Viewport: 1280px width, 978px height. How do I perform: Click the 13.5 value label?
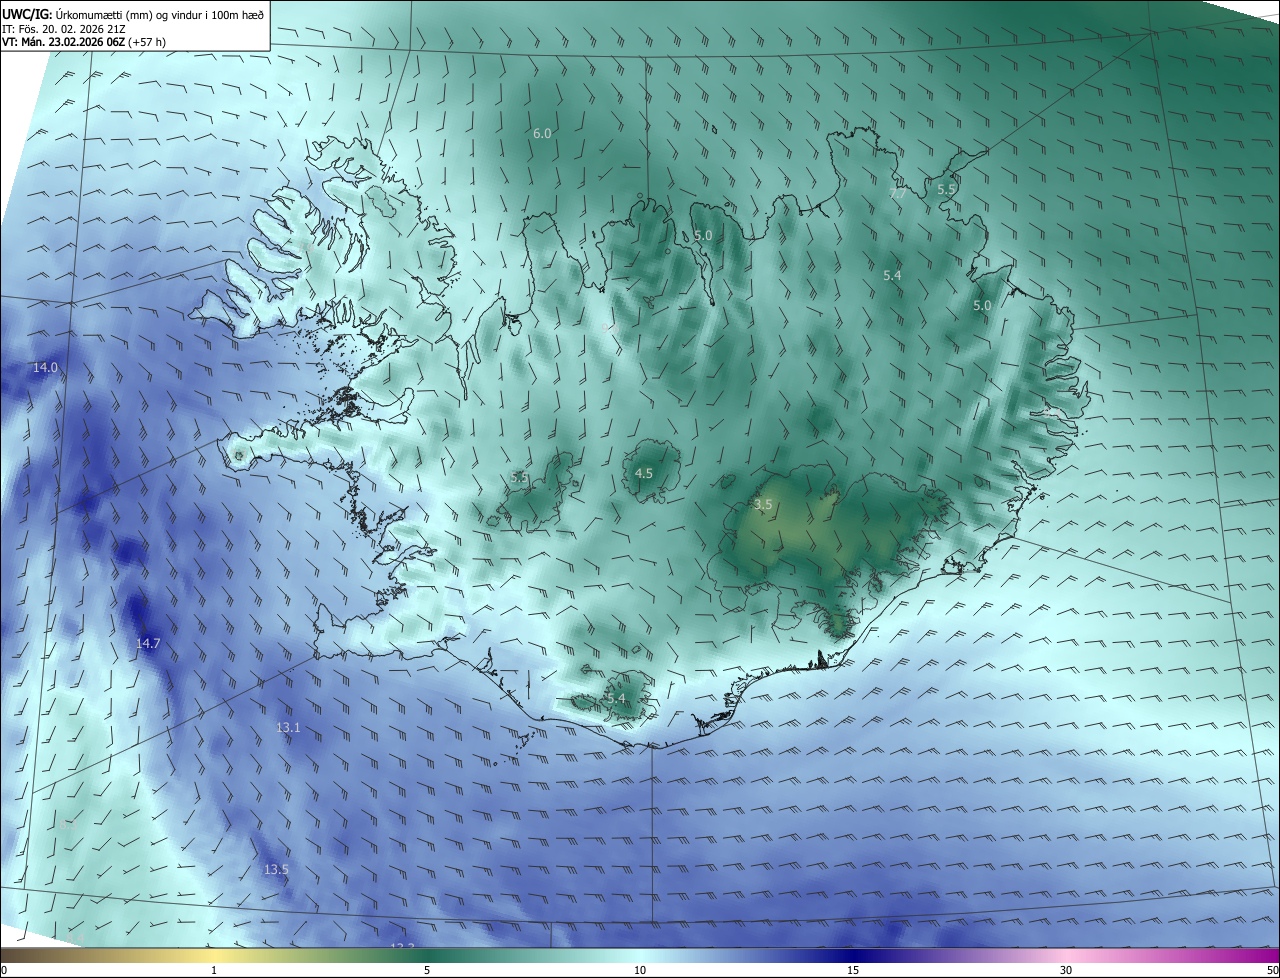click(x=276, y=869)
